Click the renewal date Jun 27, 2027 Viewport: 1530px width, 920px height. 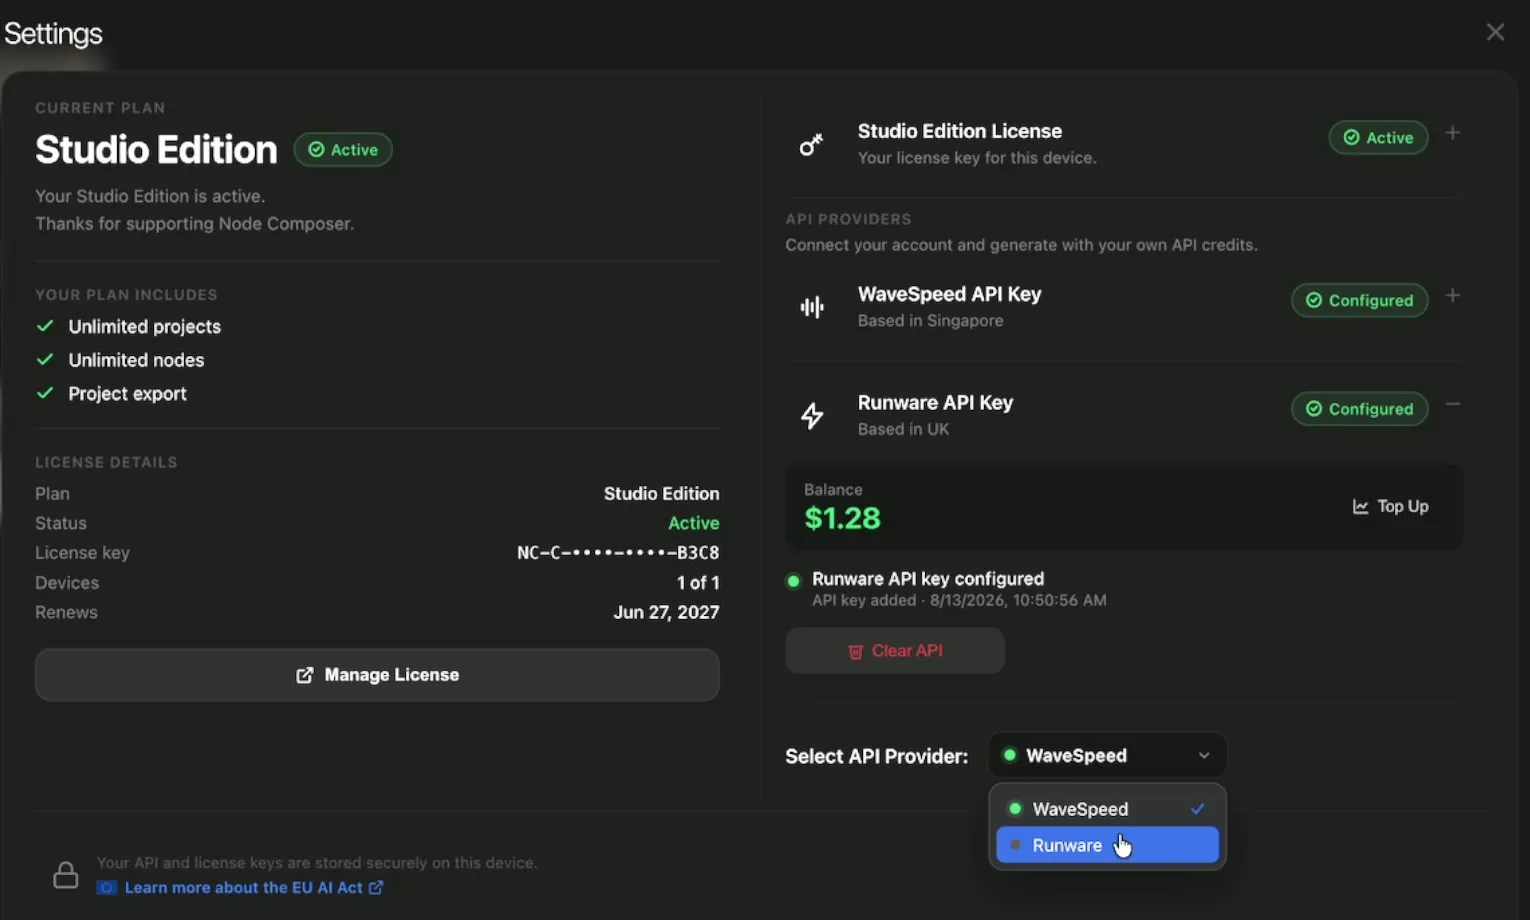[x=666, y=612]
